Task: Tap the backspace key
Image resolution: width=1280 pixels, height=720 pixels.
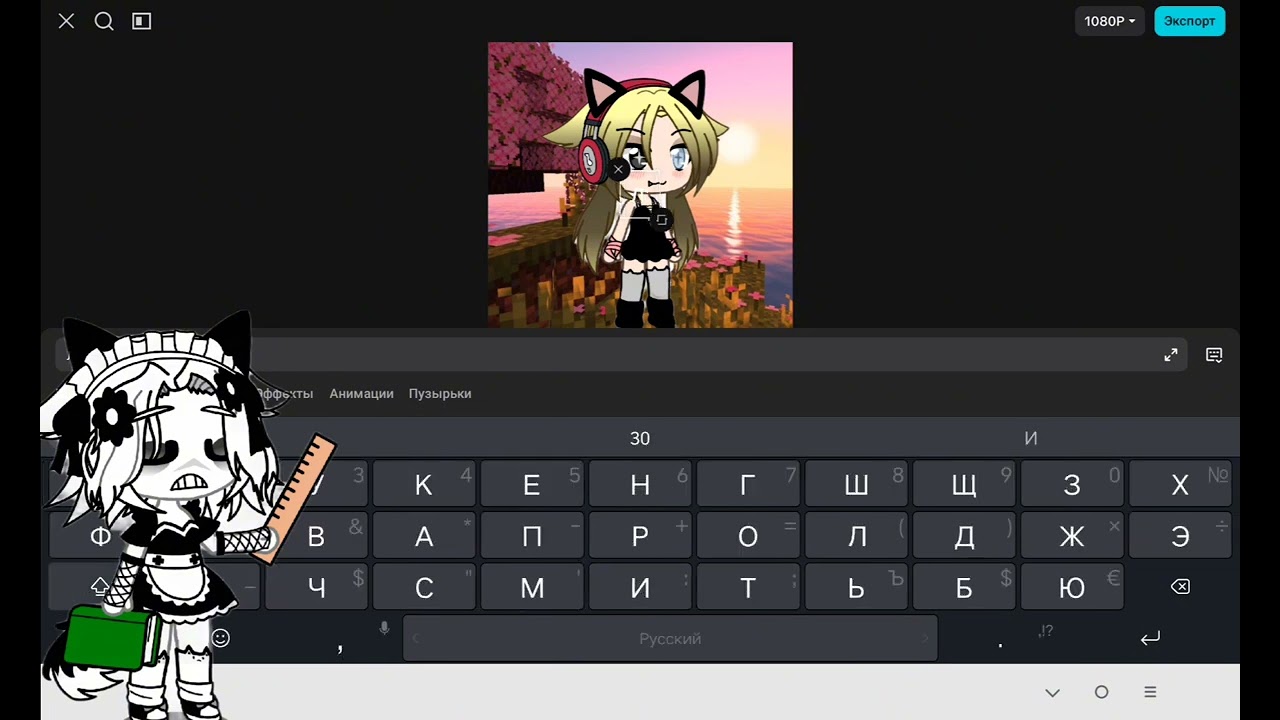Action: click(x=1180, y=587)
